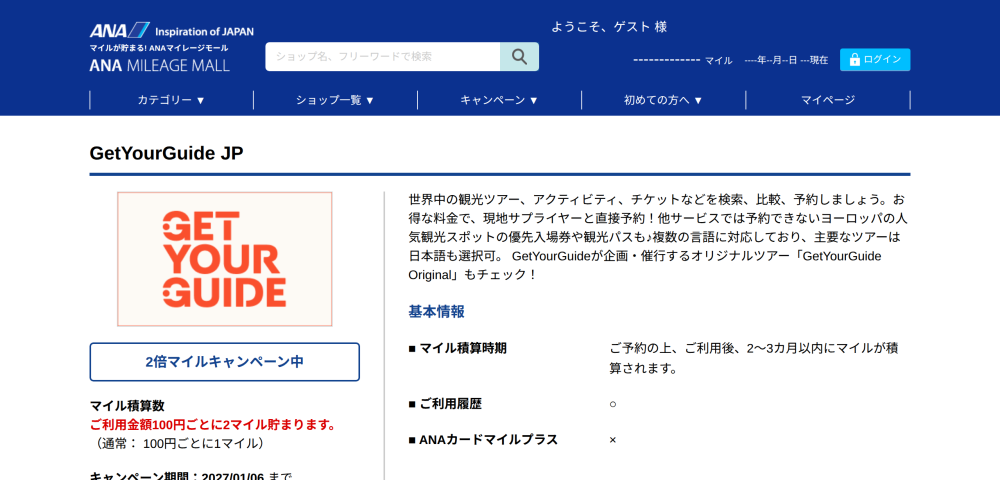Expand the 初めての方へ dropdown menu
This screenshot has width=1000, height=480.
(663, 100)
